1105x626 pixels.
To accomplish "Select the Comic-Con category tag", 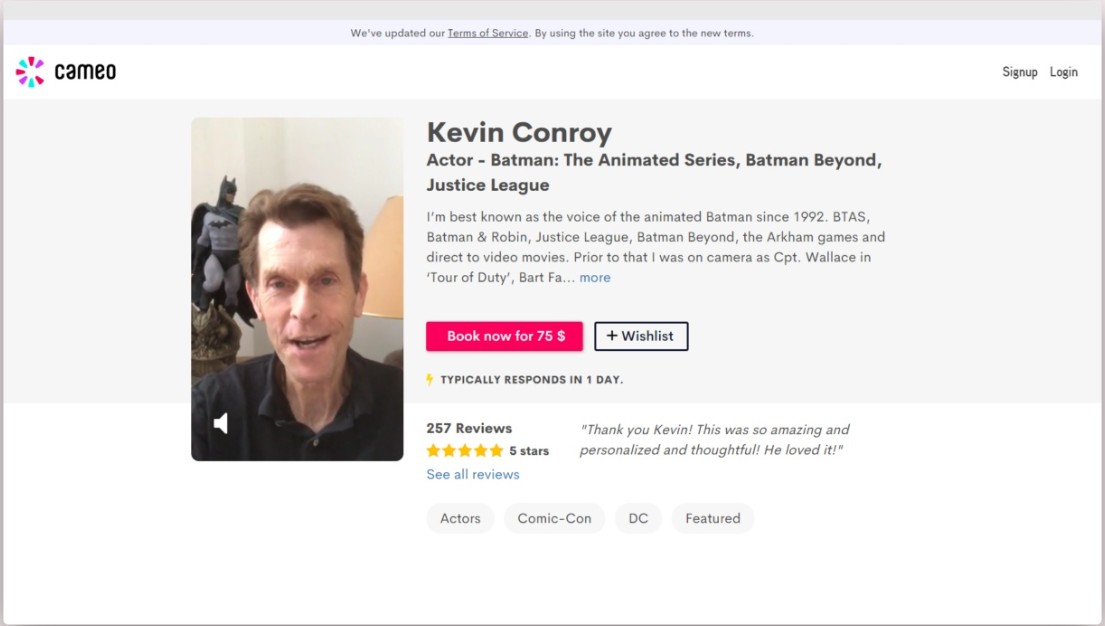I will (x=554, y=518).
